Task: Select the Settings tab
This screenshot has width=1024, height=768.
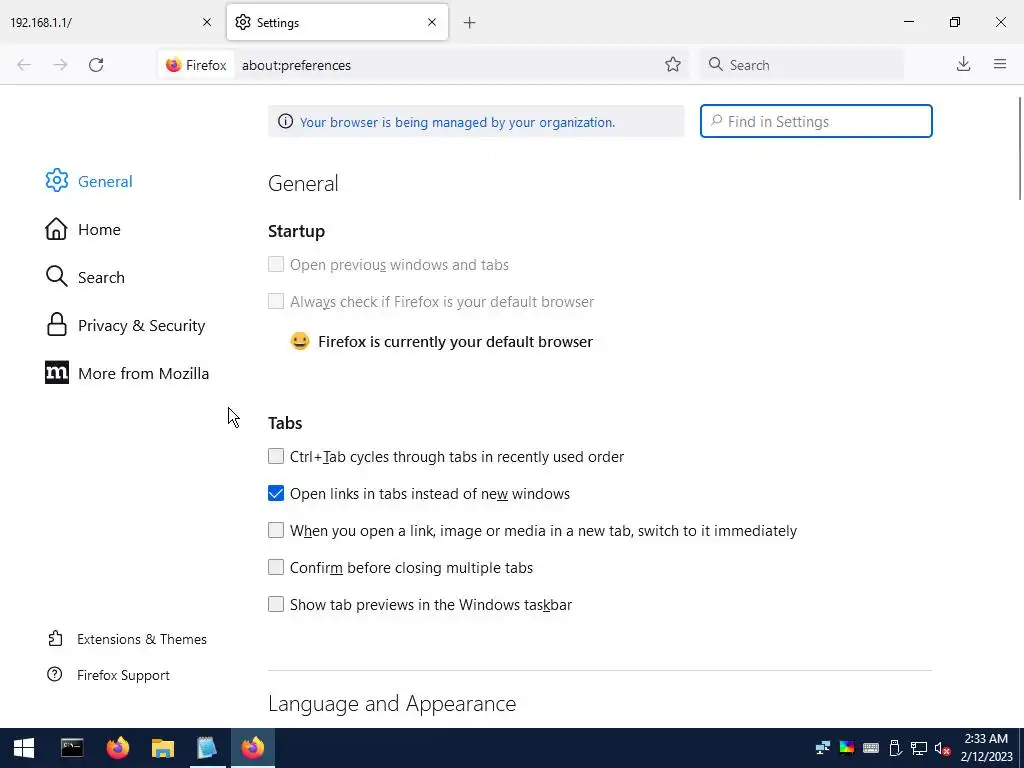Action: coord(337,22)
